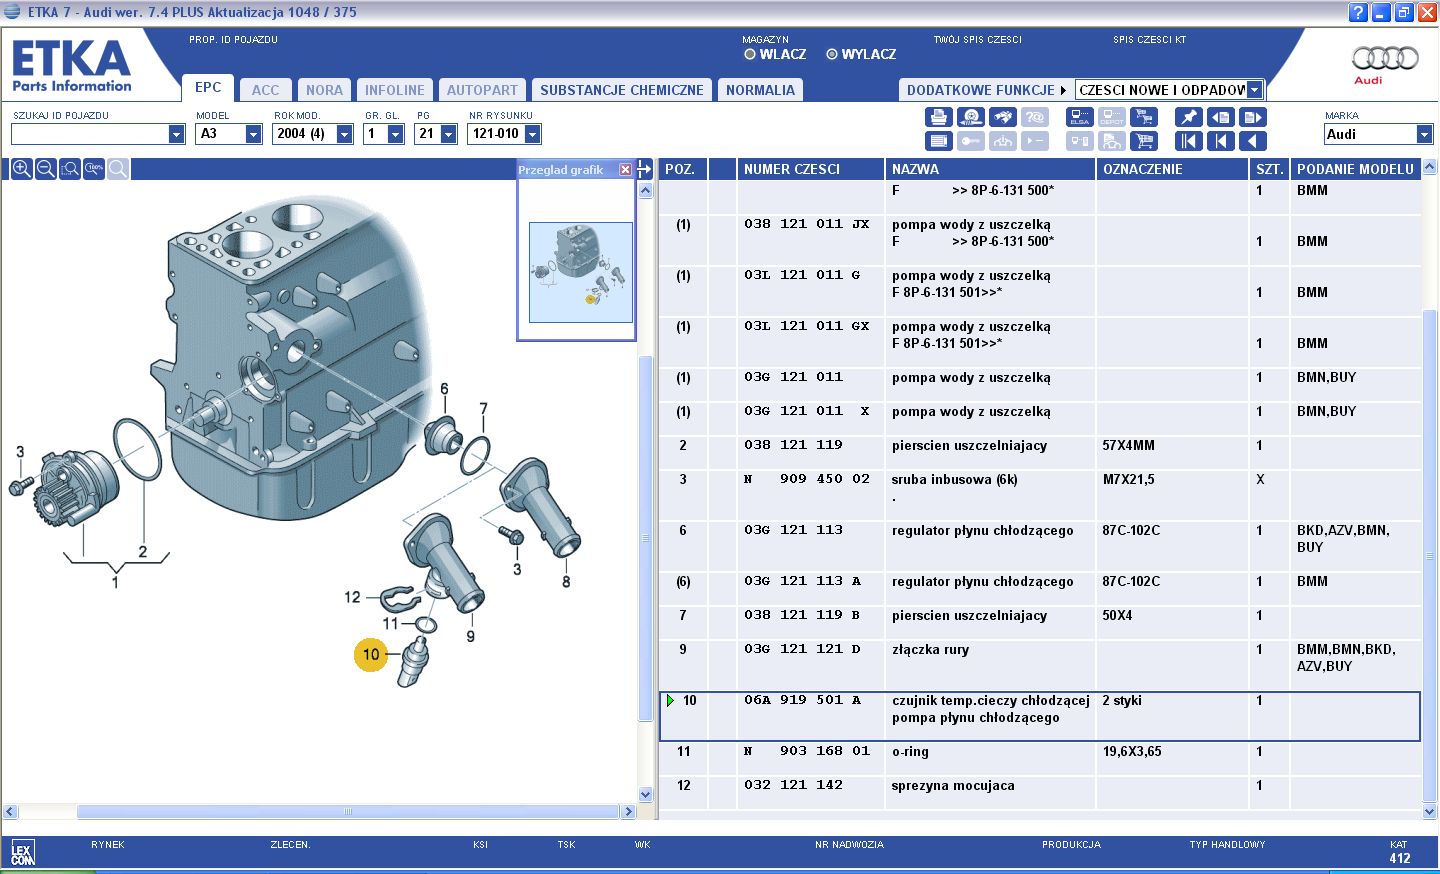1440x874 pixels.
Task: Zoom out on the parts diagram
Action: tap(45, 169)
